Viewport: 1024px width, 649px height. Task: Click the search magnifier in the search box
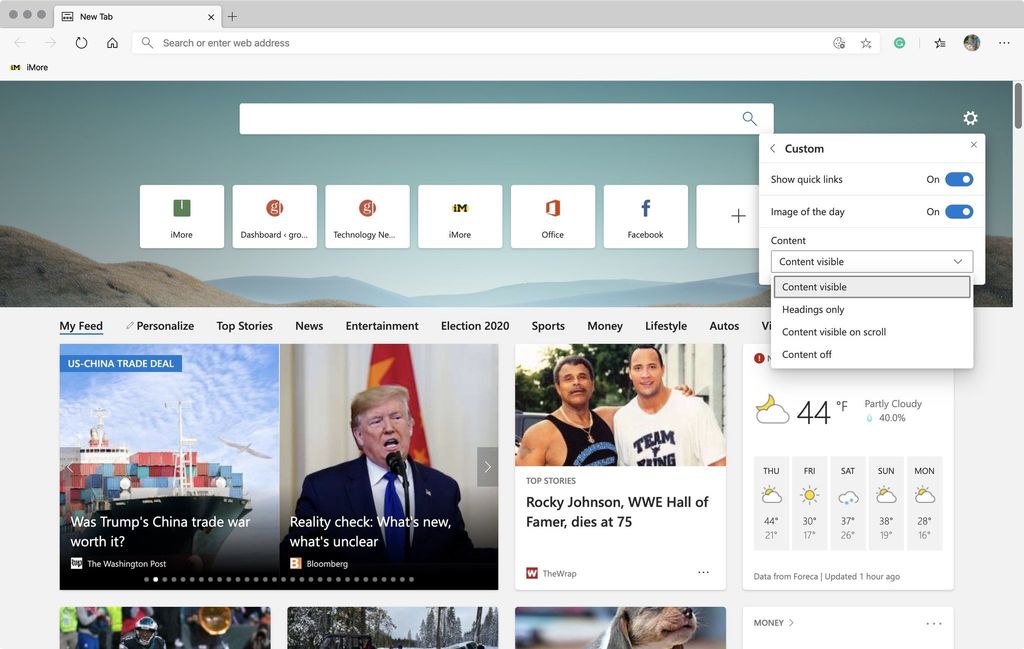(749, 118)
